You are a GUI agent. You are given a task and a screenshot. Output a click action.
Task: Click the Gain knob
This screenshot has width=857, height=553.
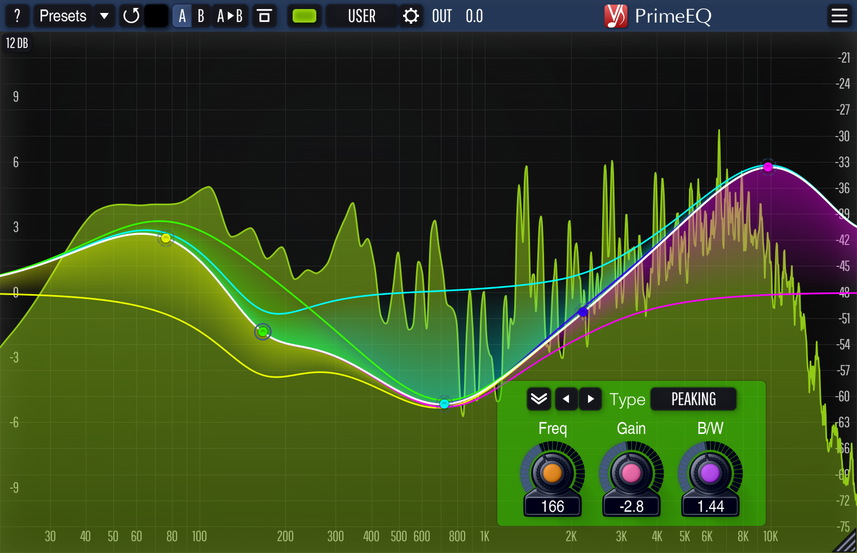tap(631, 471)
